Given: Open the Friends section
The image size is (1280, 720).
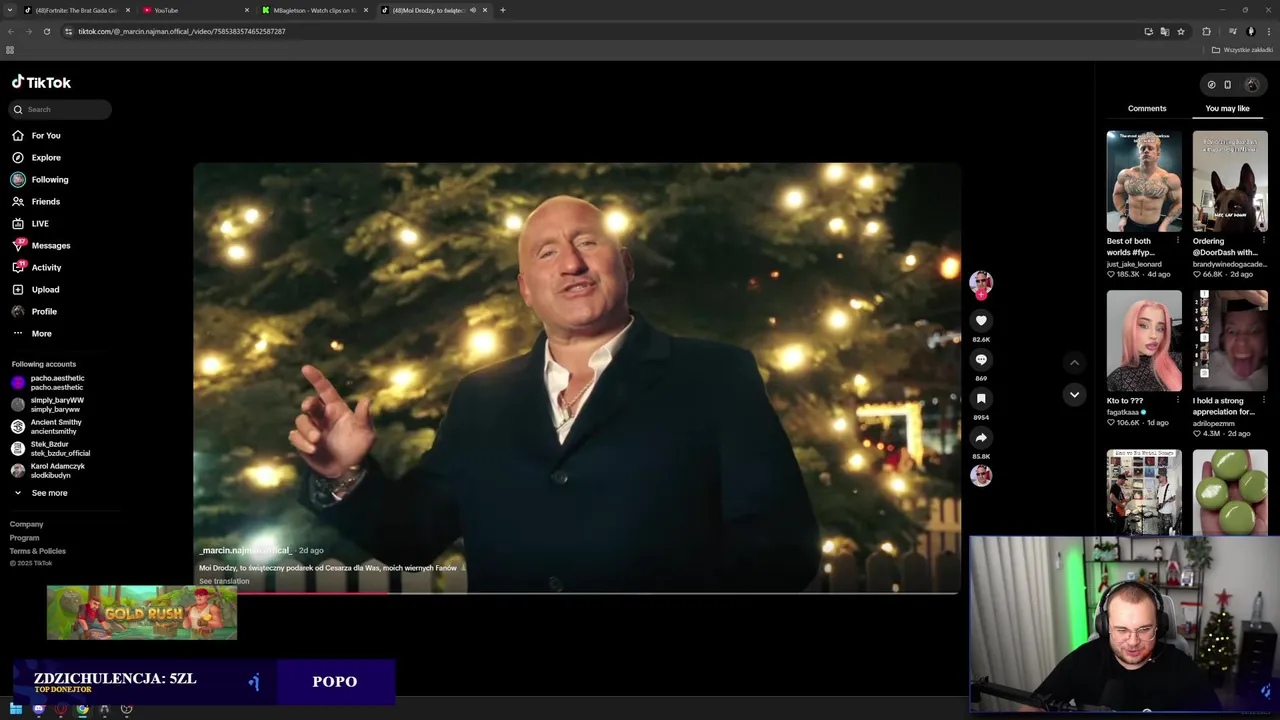Looking at the screenshot, I should 36,201.
